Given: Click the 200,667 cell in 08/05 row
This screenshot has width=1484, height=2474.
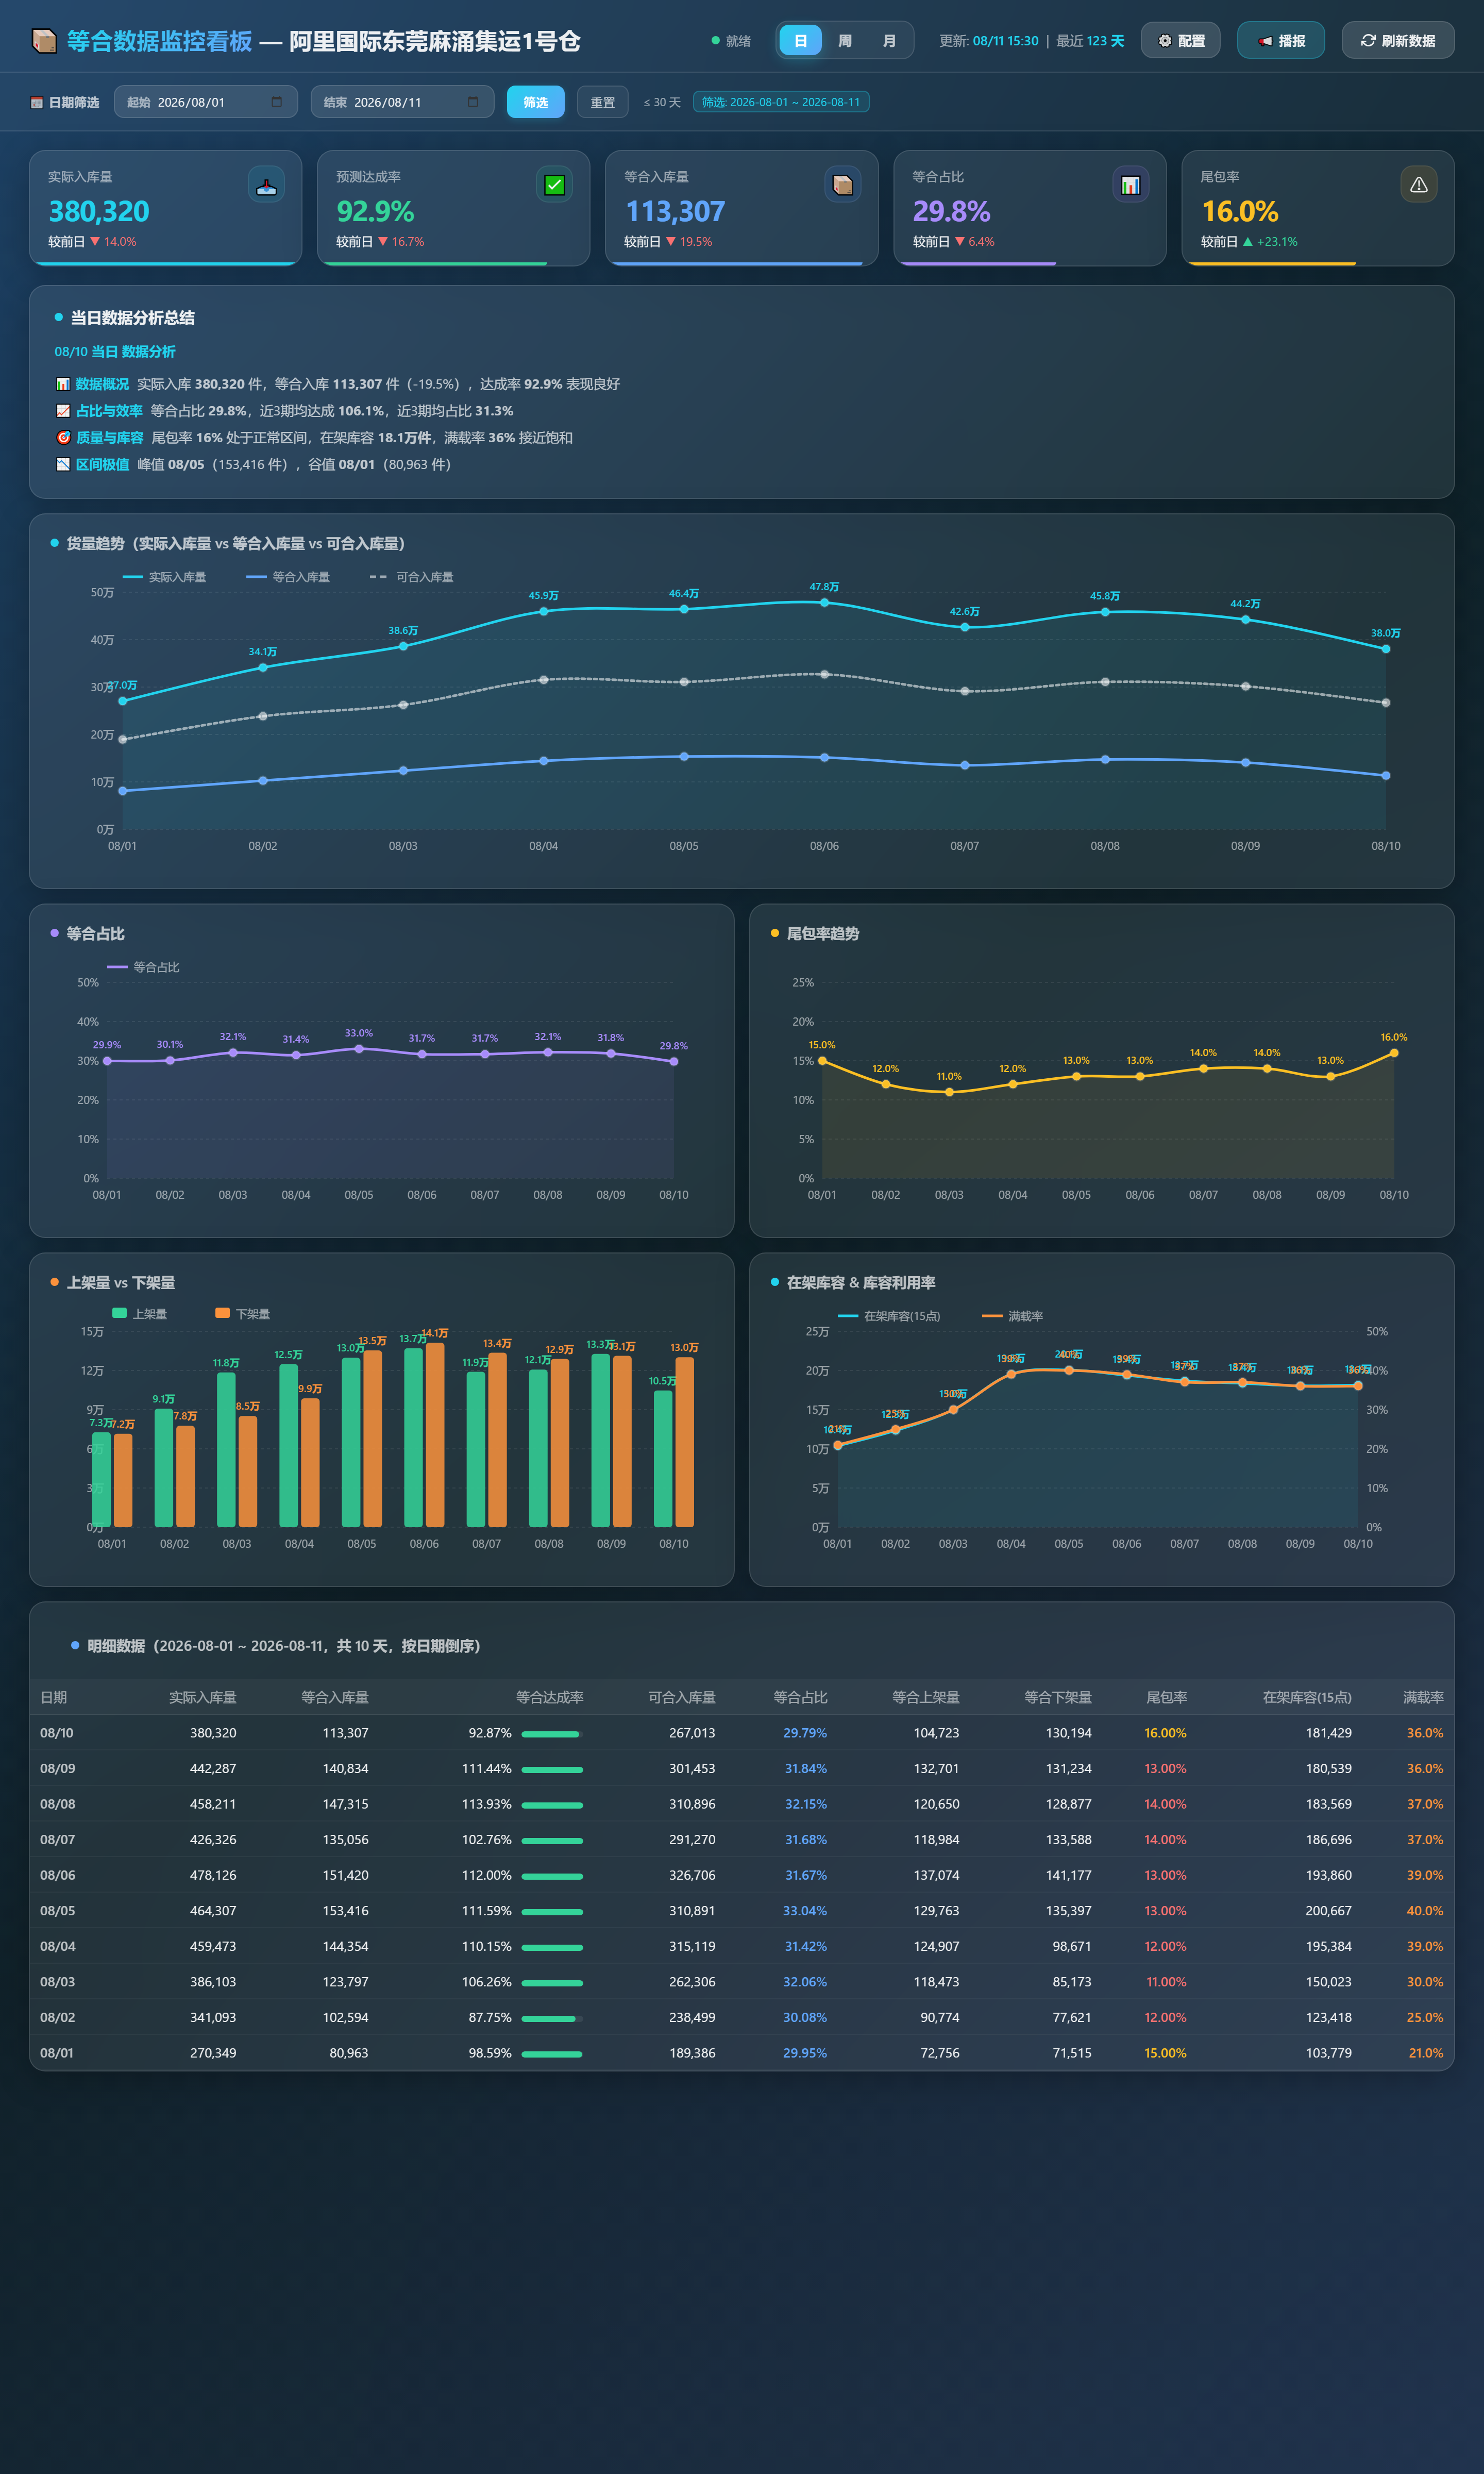Looking at the screenshot, I should (x=1328, y=1911).
